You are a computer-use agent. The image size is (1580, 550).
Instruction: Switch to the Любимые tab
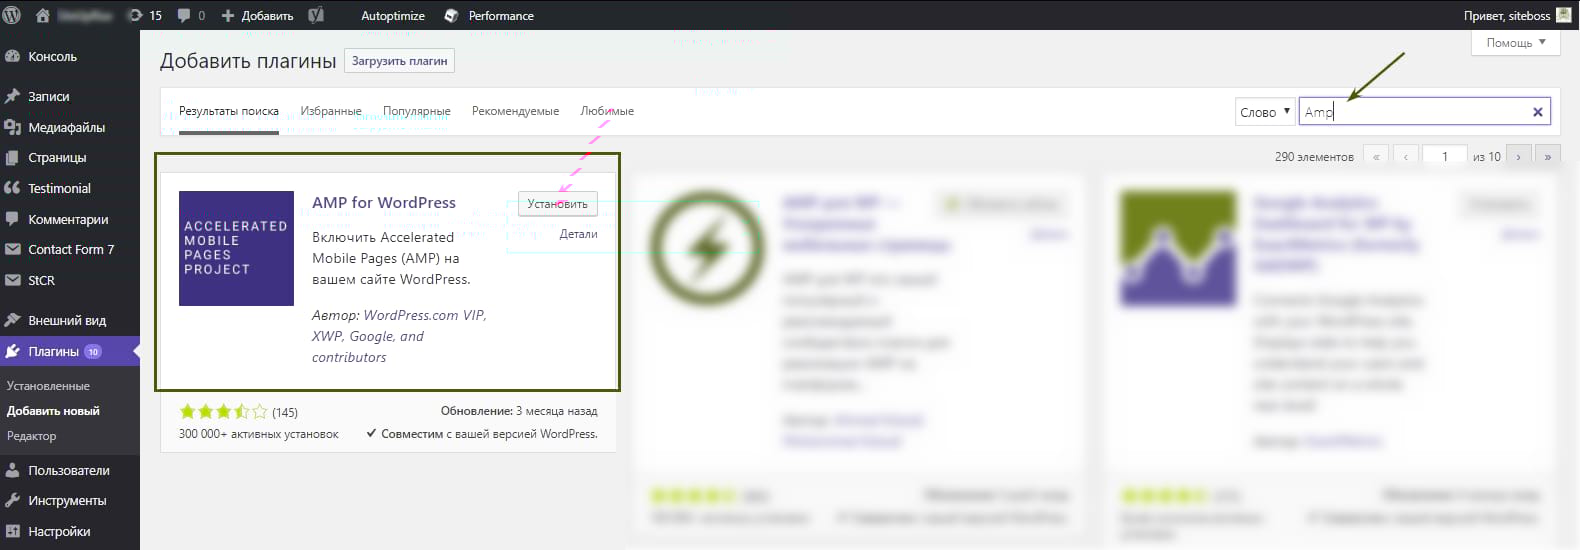pyautogui.click(x=607, y=111)
